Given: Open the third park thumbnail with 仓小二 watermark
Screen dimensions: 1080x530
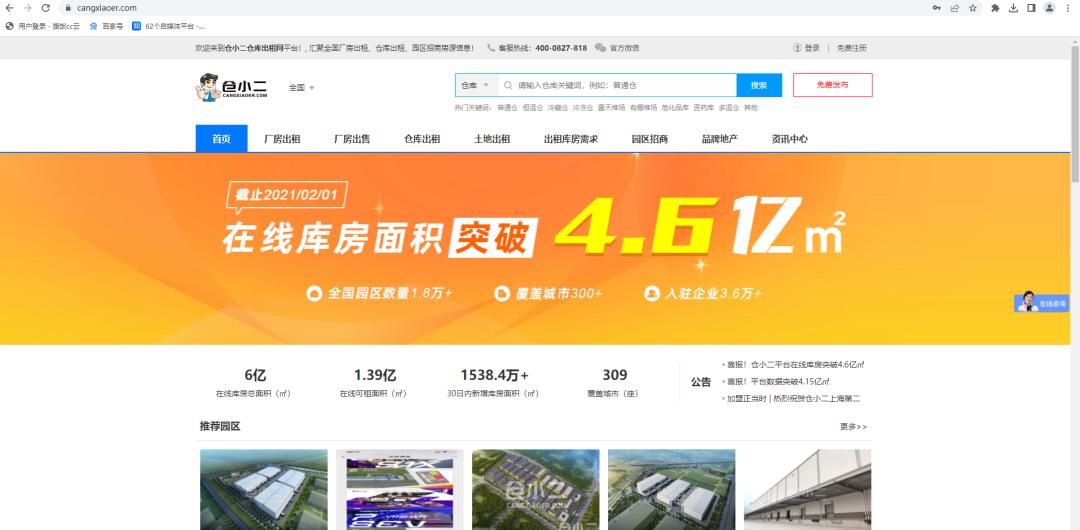Looking at the screenshot, I should point(536,489).
